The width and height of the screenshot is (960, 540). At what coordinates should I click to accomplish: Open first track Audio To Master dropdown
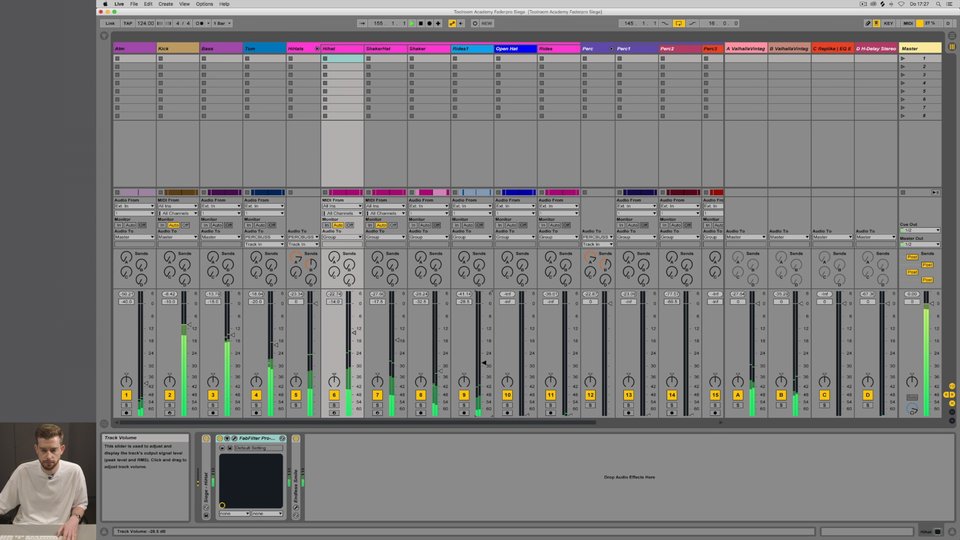pos(135,237)
